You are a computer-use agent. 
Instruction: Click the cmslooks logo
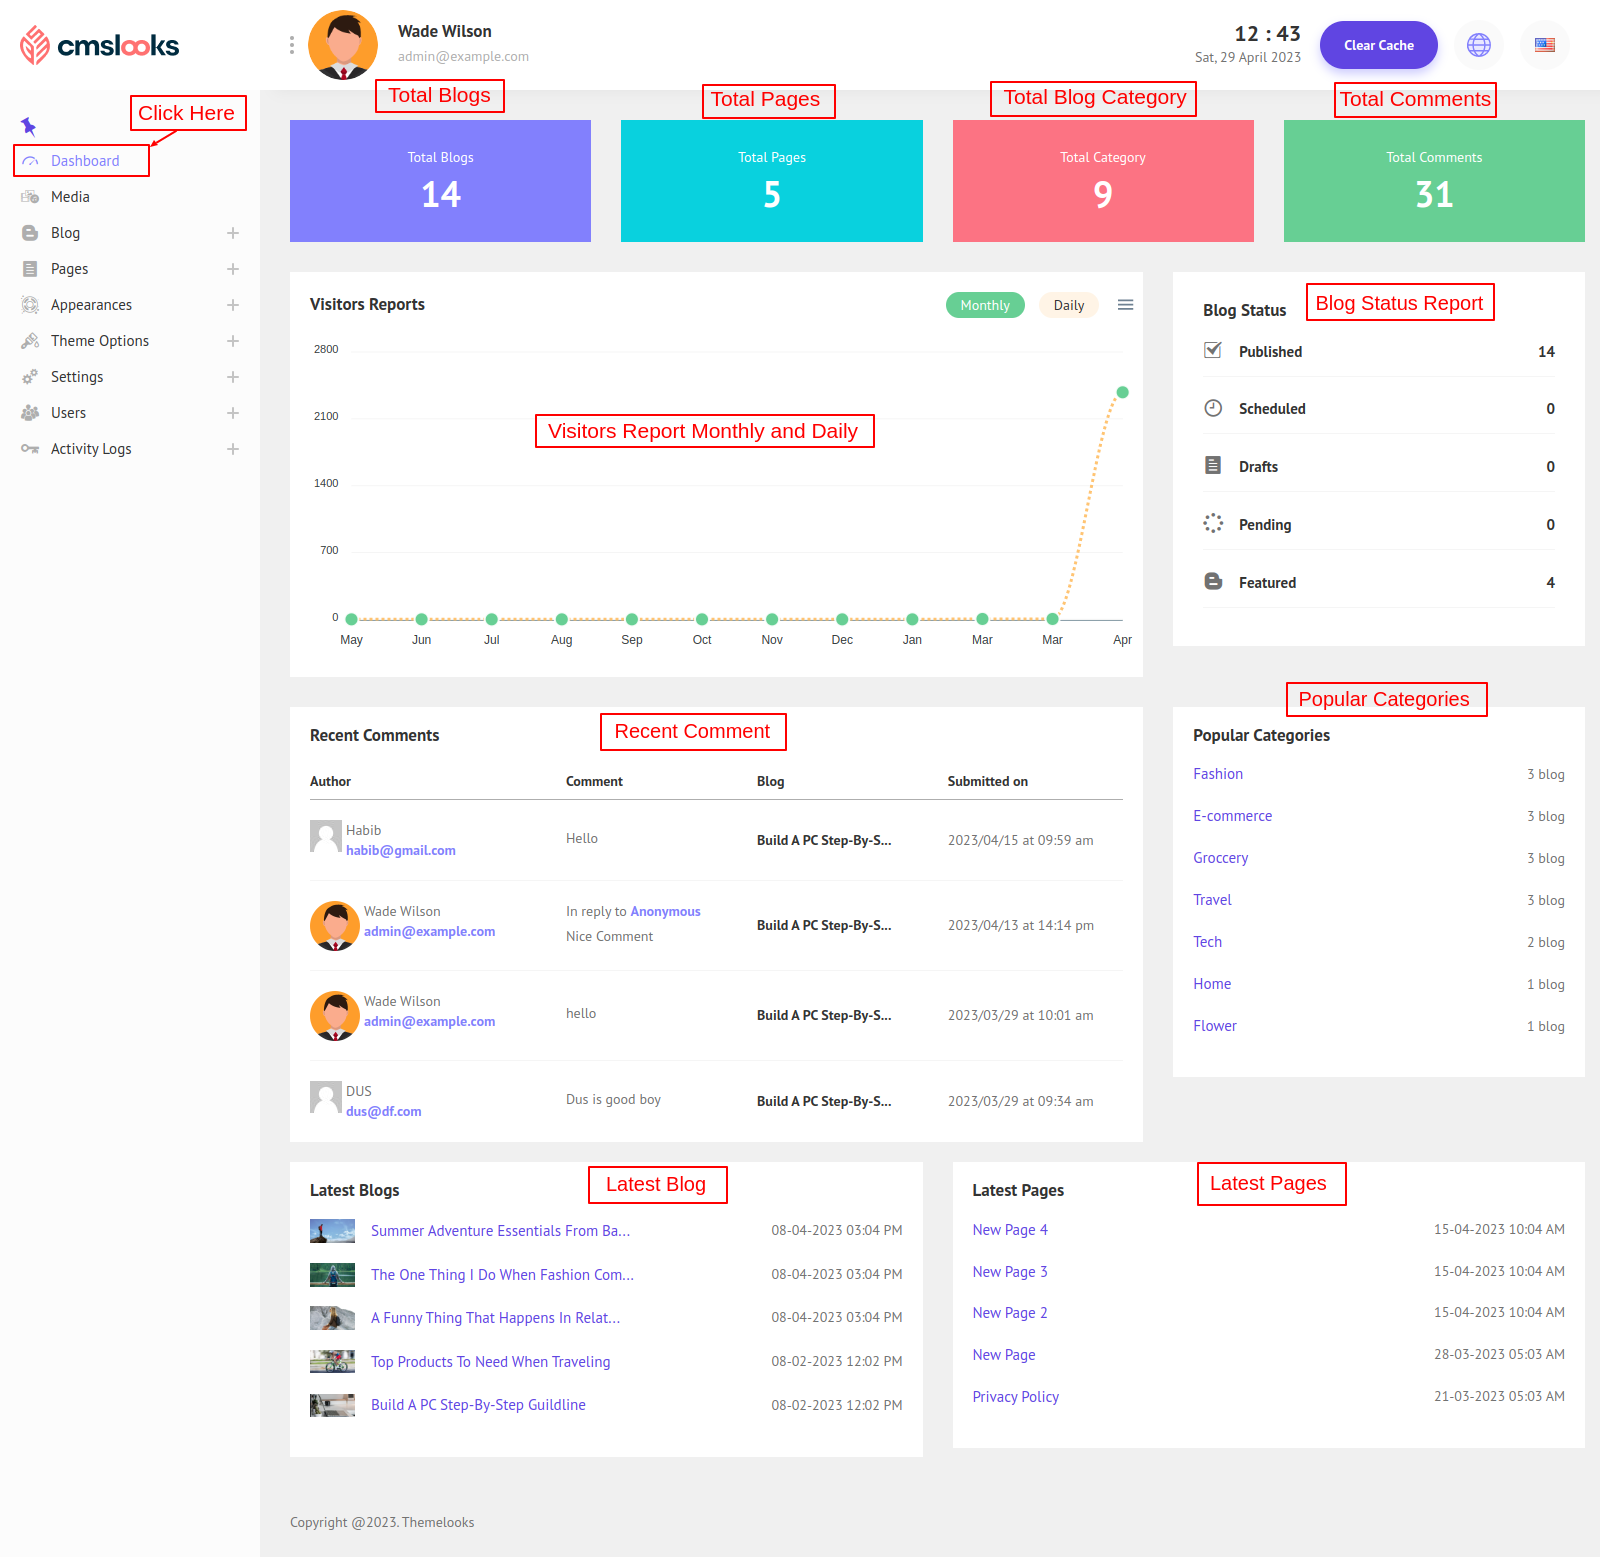coord(100,45)
